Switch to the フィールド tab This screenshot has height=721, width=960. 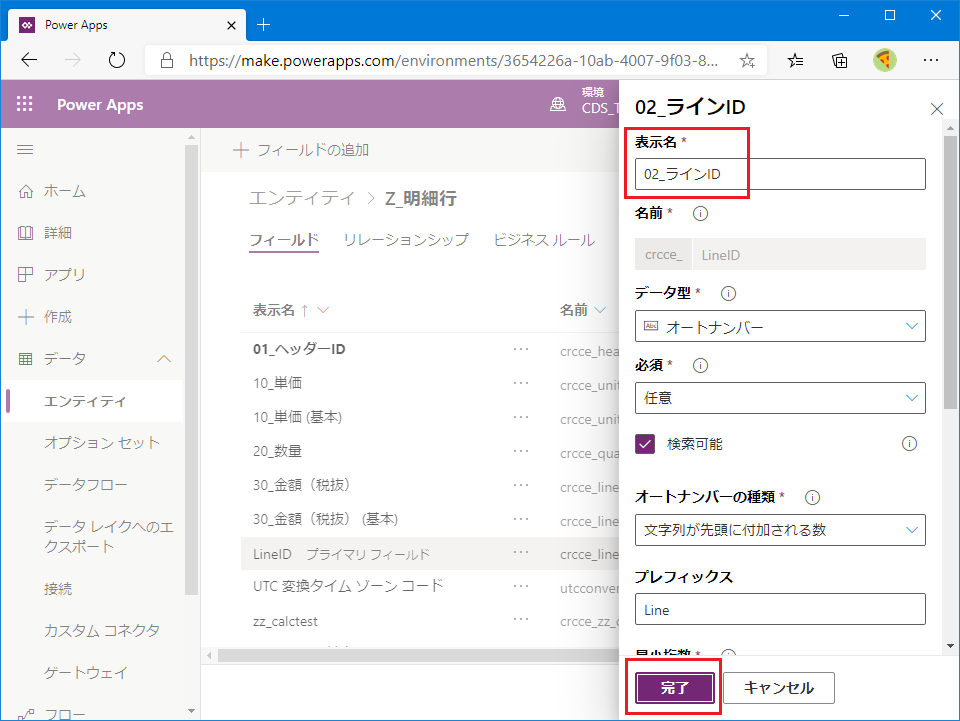click(284, 240)
